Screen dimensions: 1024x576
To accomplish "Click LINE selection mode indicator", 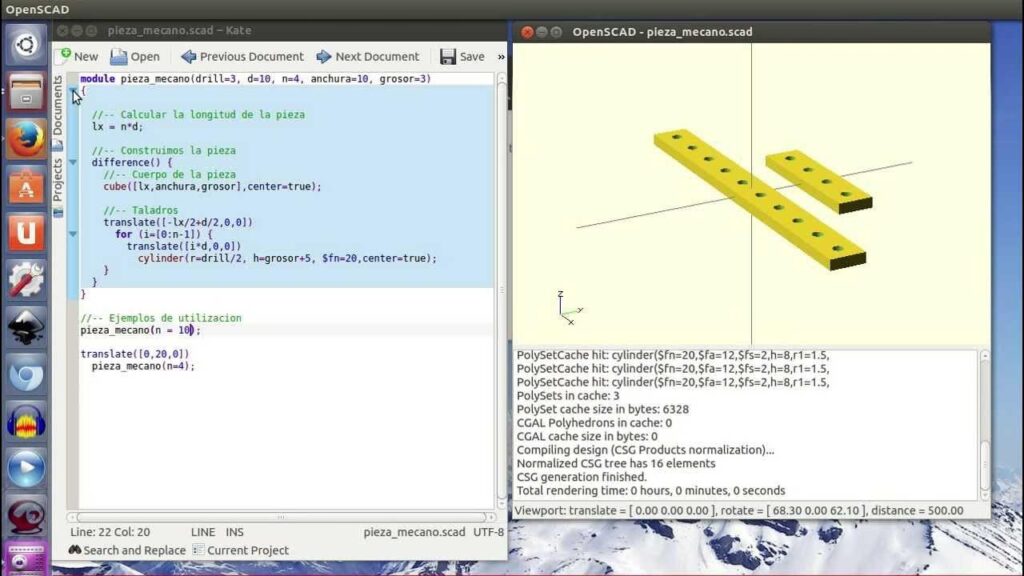I will coord(203,533).
